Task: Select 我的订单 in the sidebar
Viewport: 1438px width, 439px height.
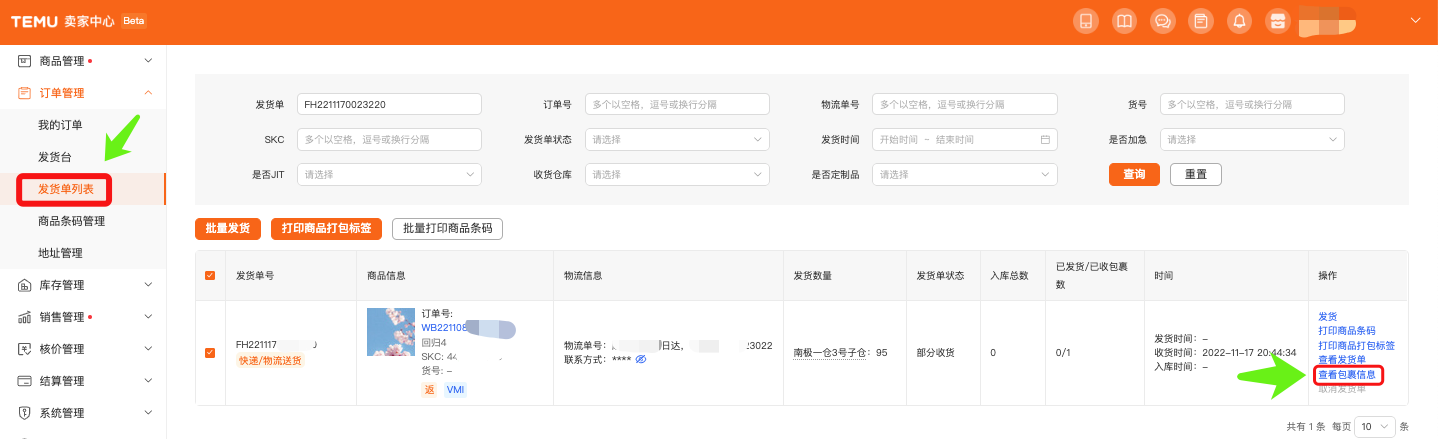Action: (60, 125)
